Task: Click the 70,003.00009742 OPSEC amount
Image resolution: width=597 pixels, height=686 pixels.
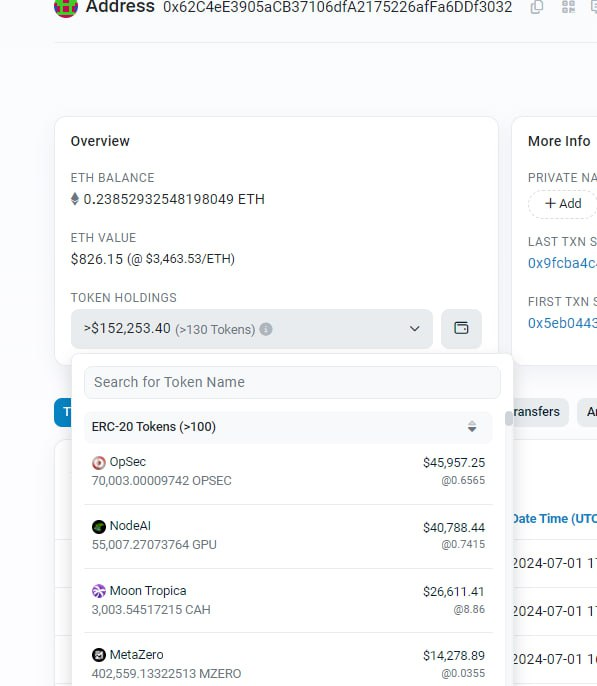Action: click(161, 481)
